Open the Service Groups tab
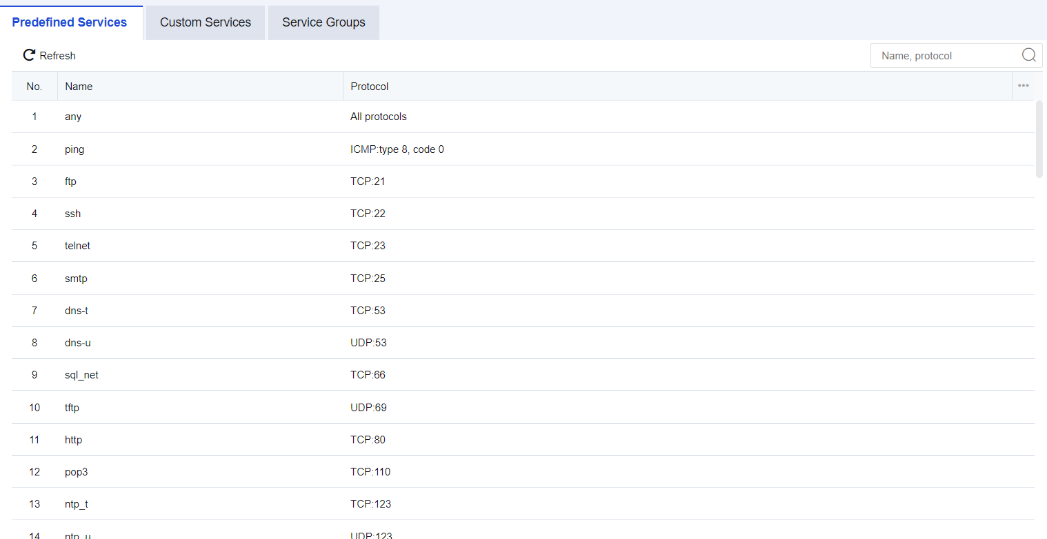The width and height of the screenshot is (1047, 539). pyautogui.click(x=323, y=22)
